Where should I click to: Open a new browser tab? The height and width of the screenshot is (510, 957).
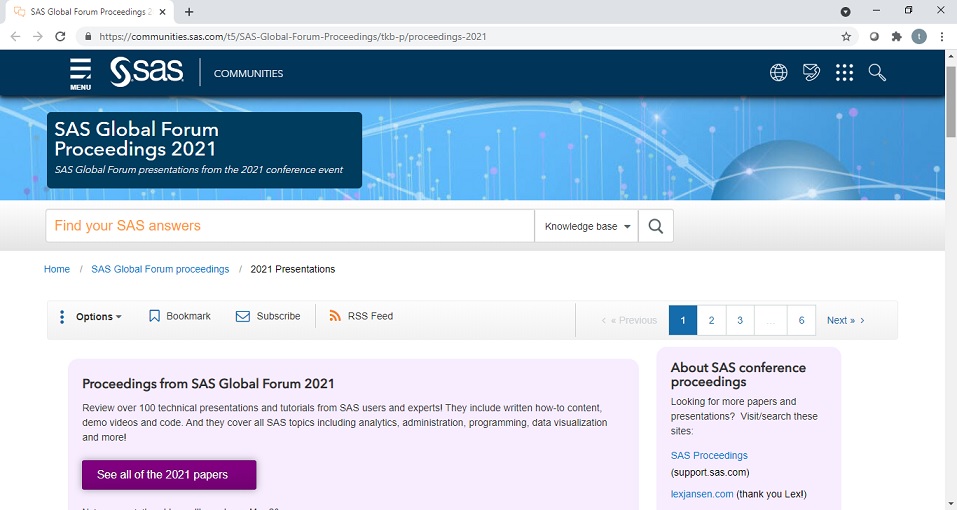tap(189, 12)
